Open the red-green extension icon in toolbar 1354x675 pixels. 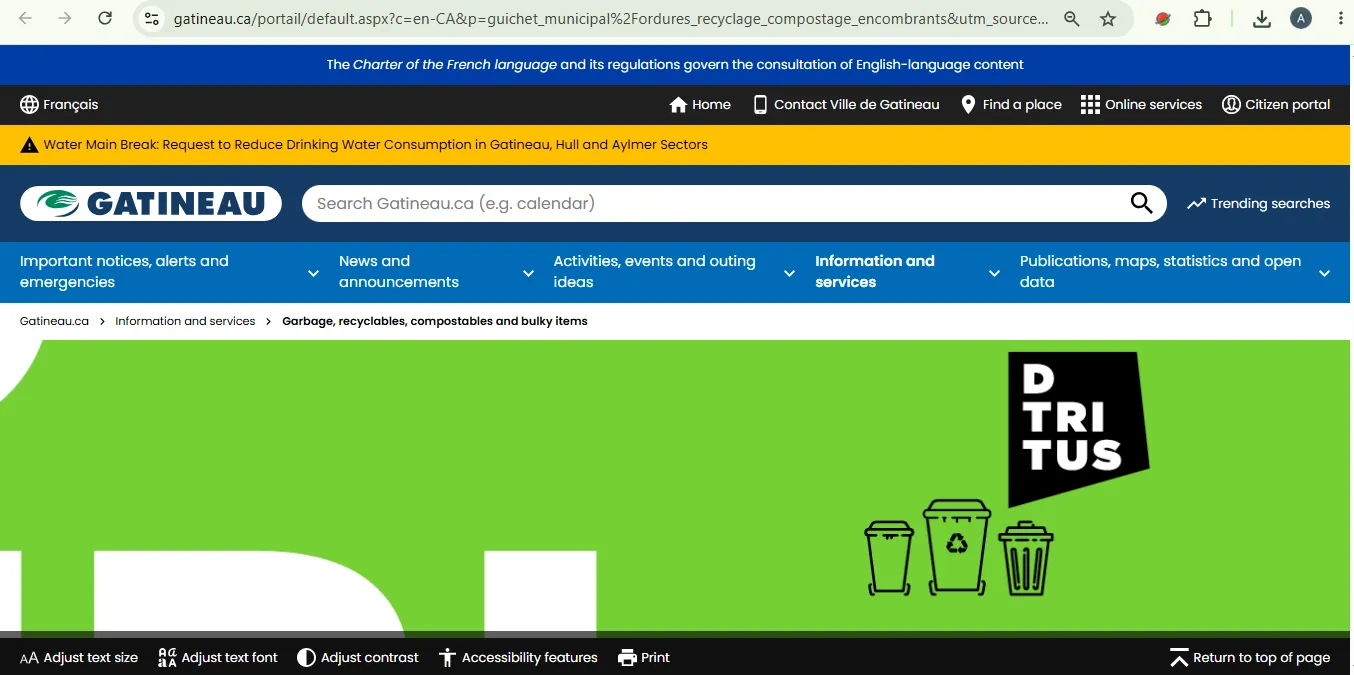pyautogui.click(x=1162, y=18)
